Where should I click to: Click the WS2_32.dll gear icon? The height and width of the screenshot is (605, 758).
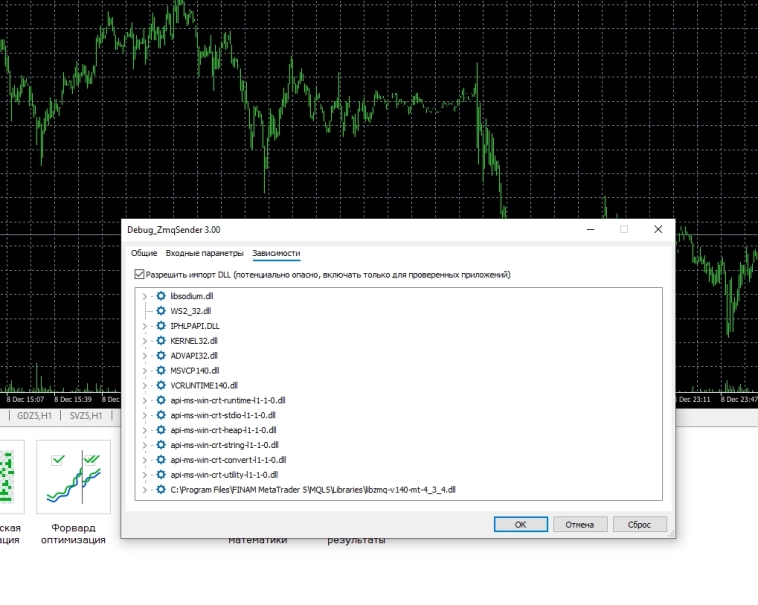pyautogui.click(x=161, y=311)
